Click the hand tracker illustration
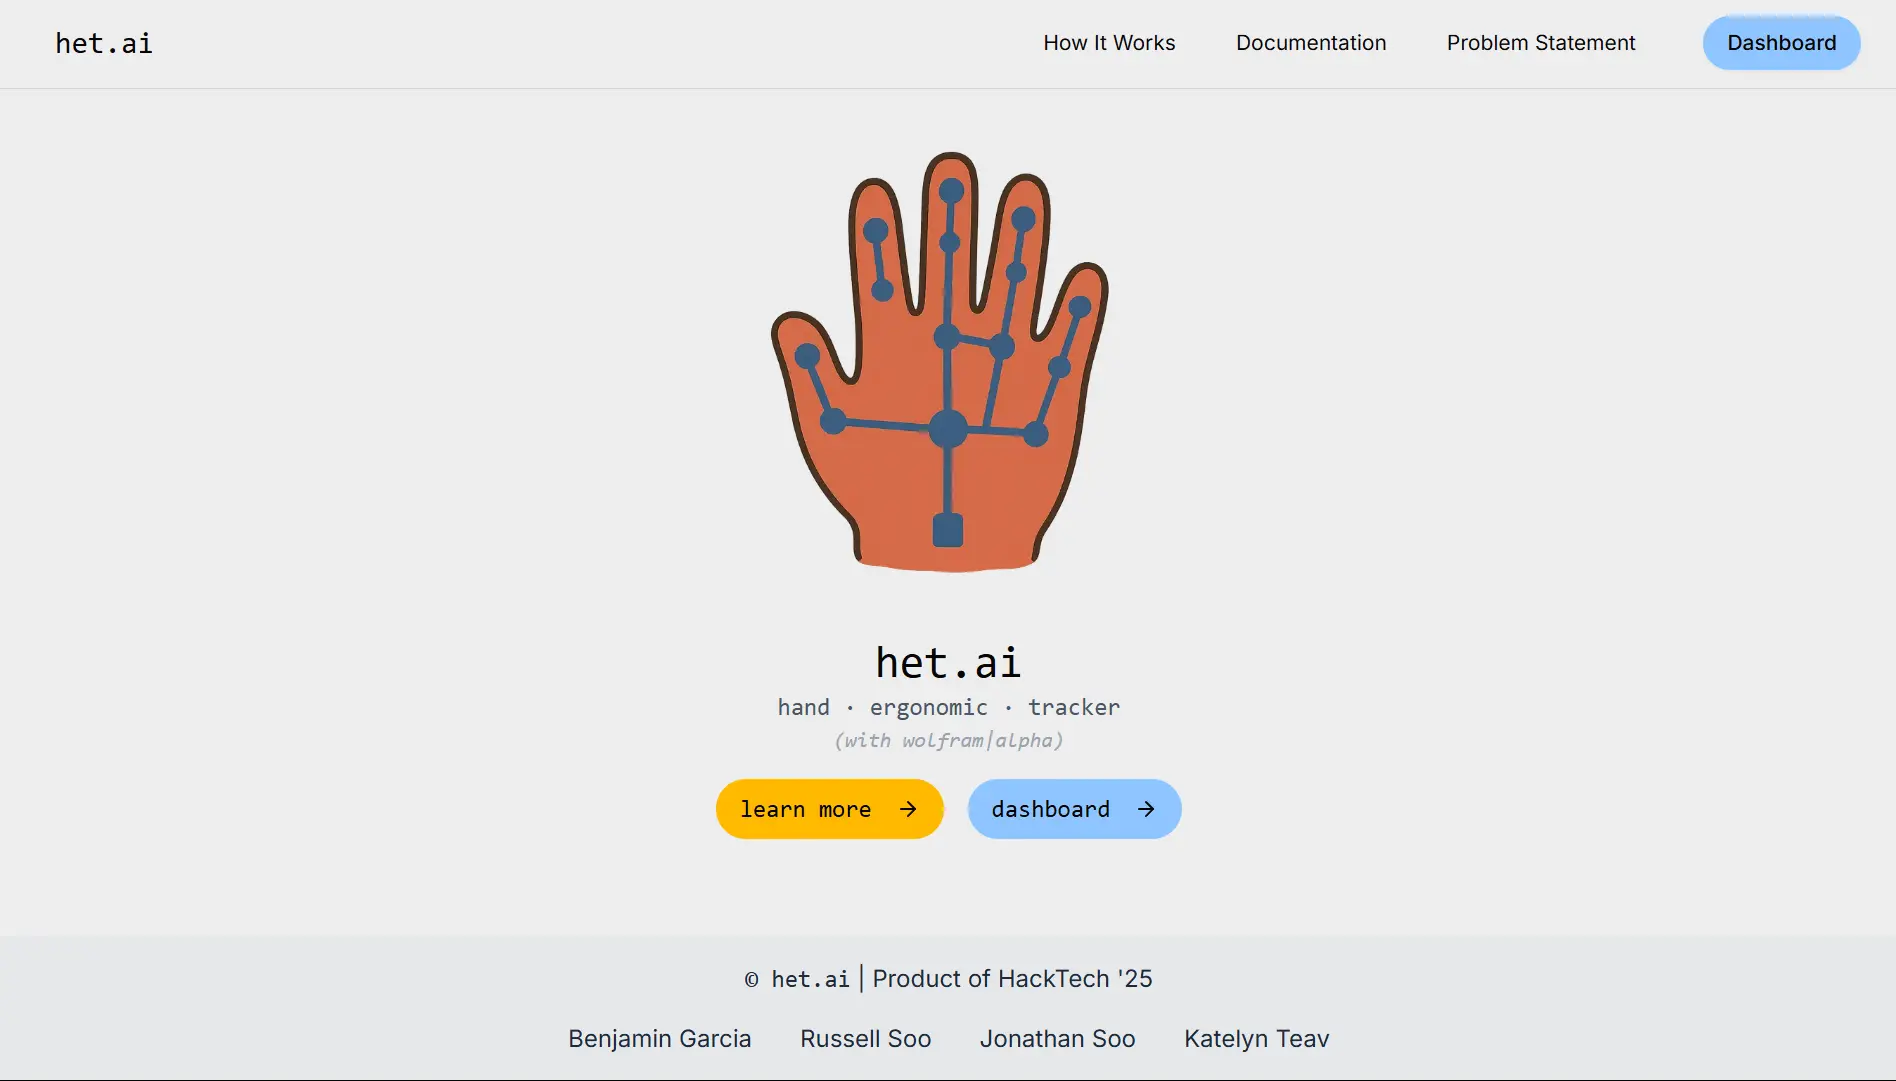This screenshot has height=1081, width=1896. pyautogui.click(x=945, y=360)
